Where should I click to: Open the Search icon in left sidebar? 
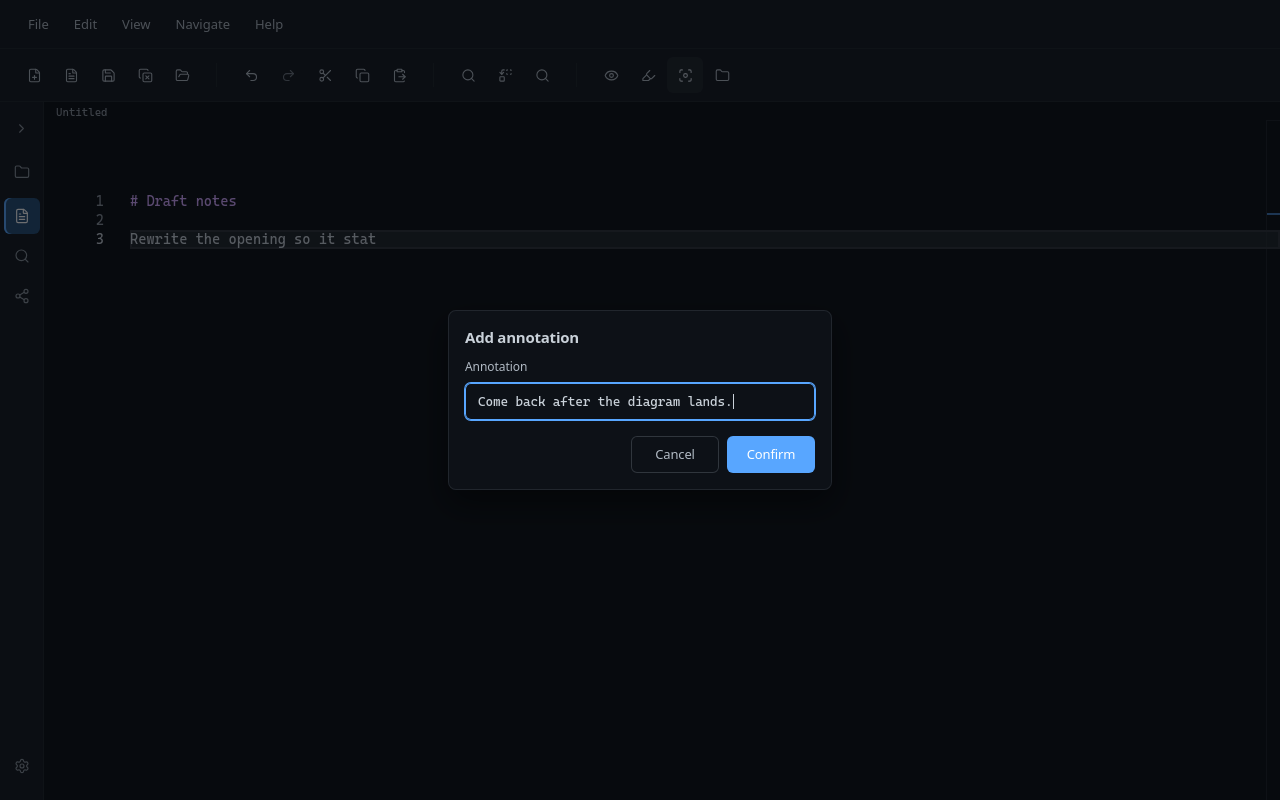22,256
